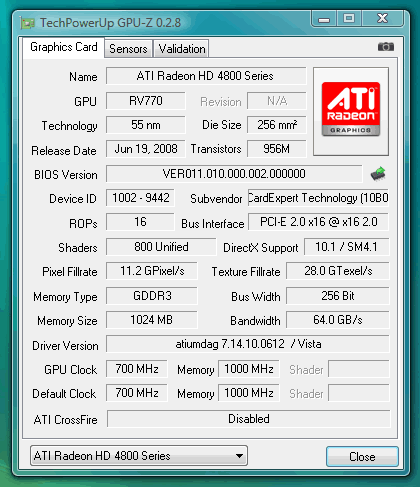Screen dimensions: 420x487
Task: Select the Technology value 55 nm
Action: [146, 125]
